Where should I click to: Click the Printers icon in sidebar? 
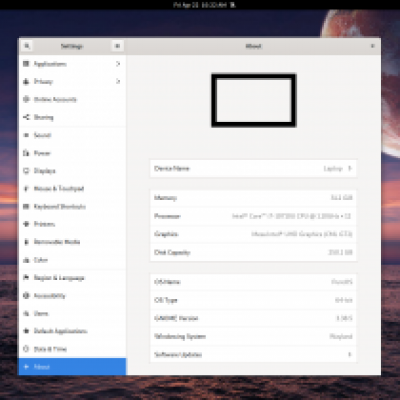pyautogui.click(x=26, y=224)
